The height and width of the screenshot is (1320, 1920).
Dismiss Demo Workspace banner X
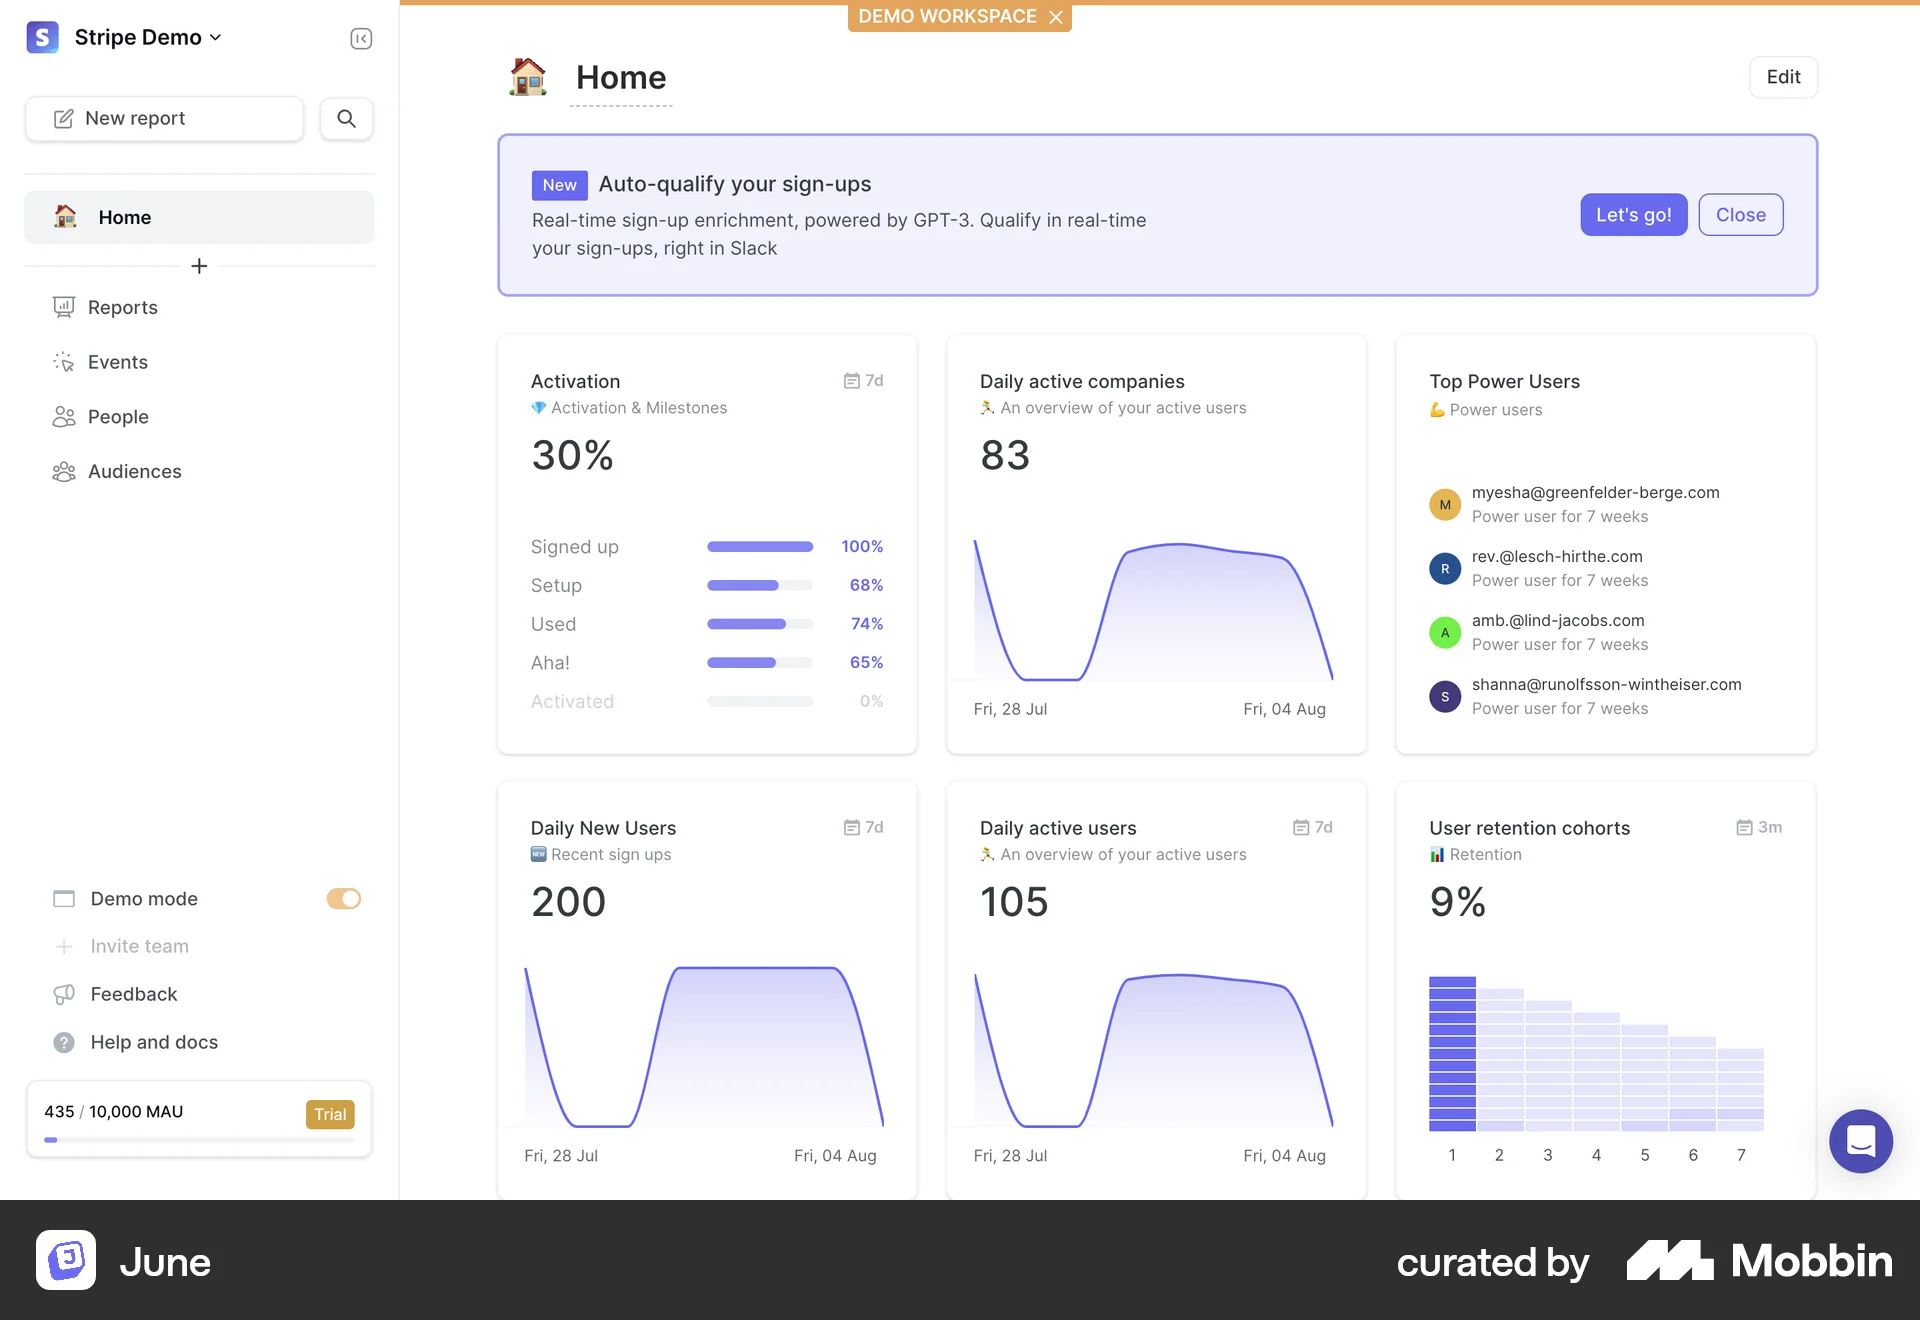(1056, 17)
